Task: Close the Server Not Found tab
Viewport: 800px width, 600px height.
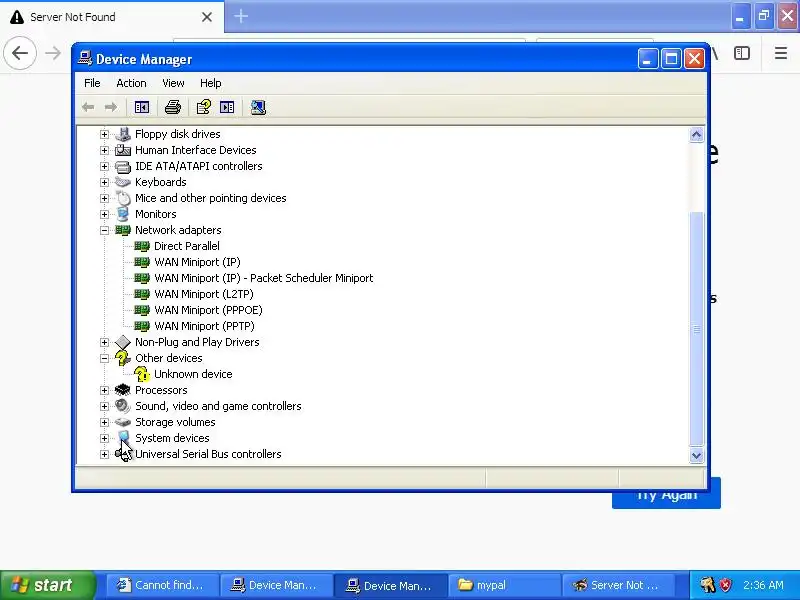Action: 207,17
